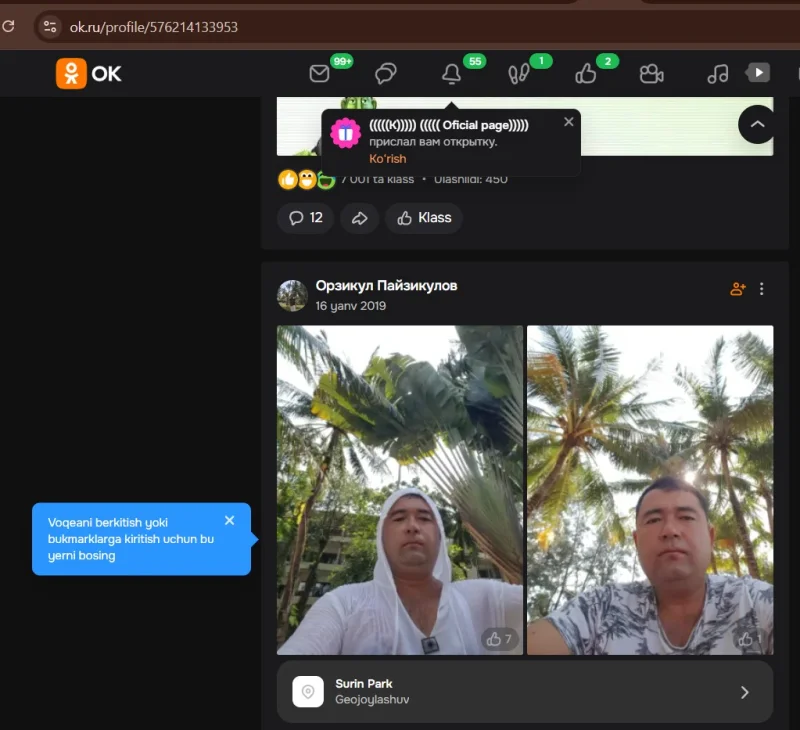Click the Ko'rish link in notification
Image resolution: width=800 pixels, height=730 pixels.
(x=387, y=159)
